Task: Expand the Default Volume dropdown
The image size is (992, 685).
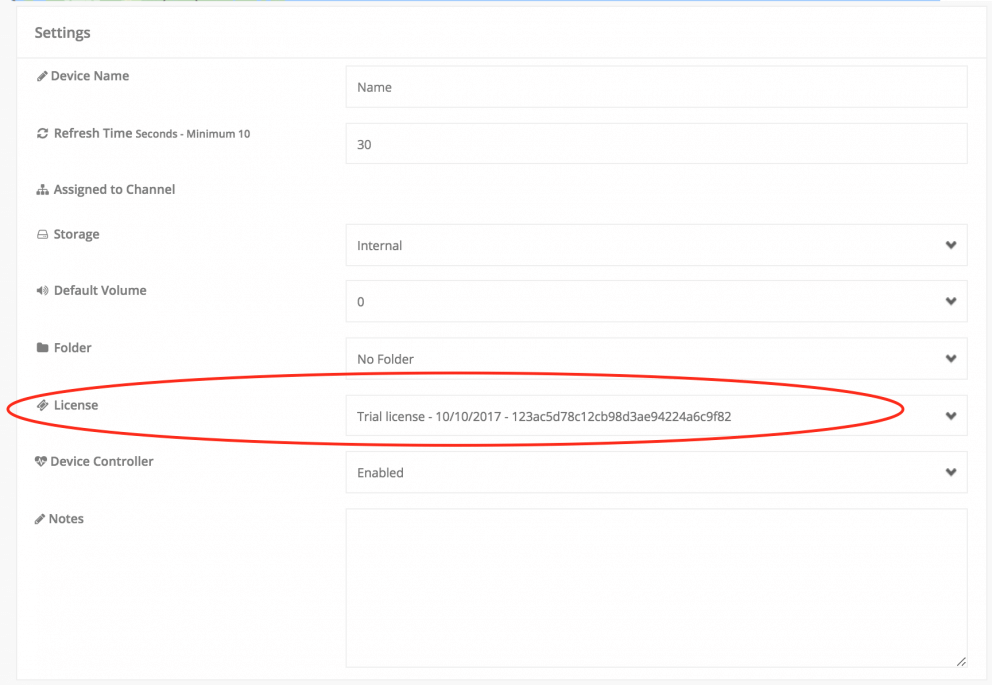Action: 655,301
